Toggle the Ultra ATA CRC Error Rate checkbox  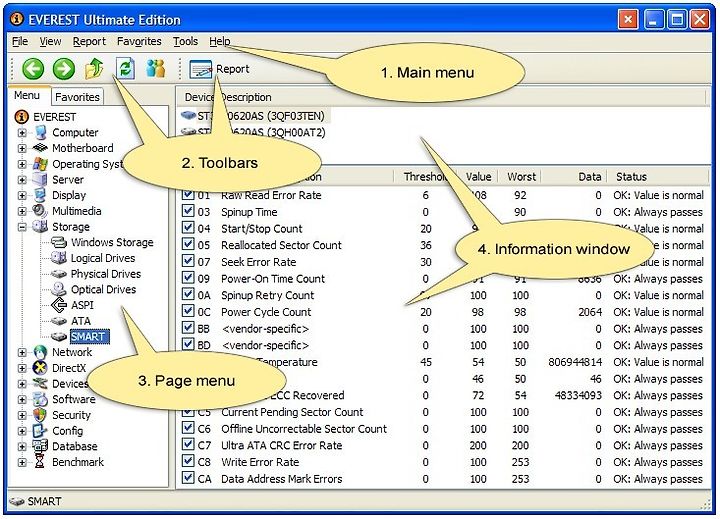188,444
